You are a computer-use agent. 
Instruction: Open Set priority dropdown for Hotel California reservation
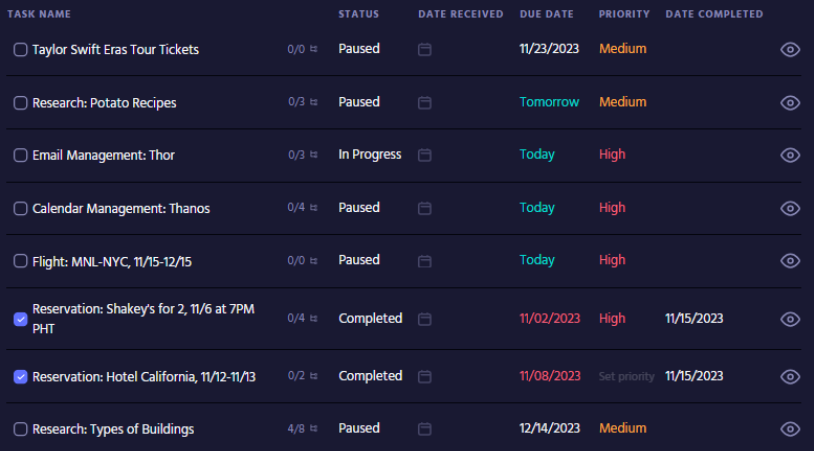626,377
